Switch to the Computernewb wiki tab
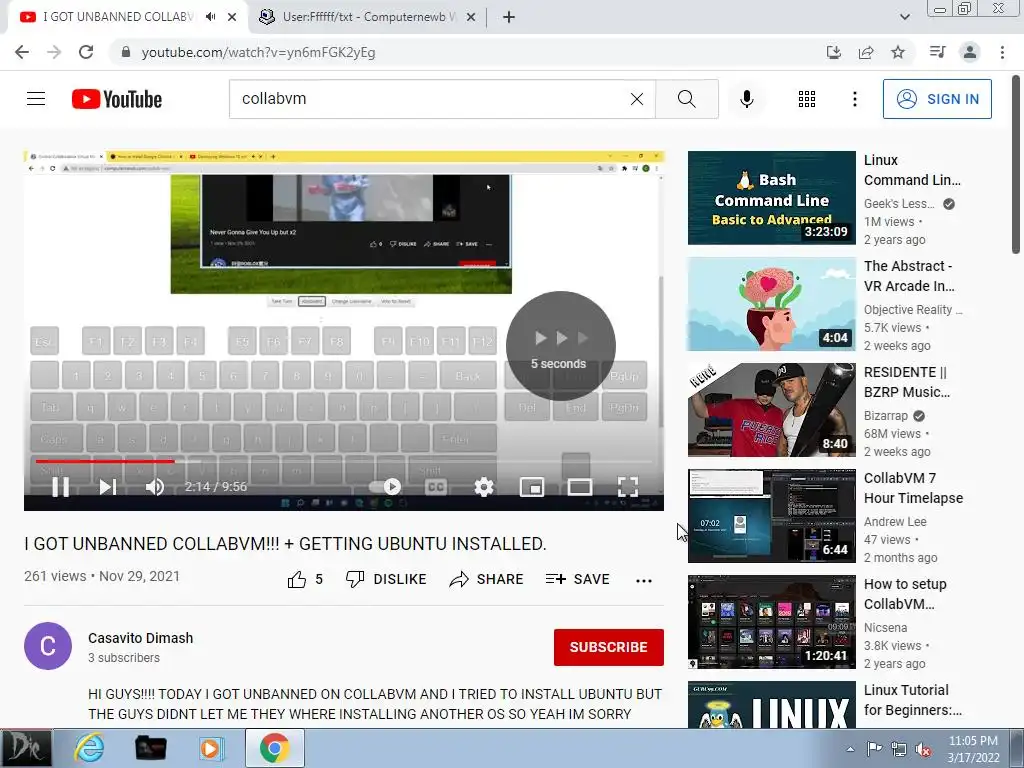Image resolution: width=1024 pixels, height=768 pixels. click(x=369, y=17)
